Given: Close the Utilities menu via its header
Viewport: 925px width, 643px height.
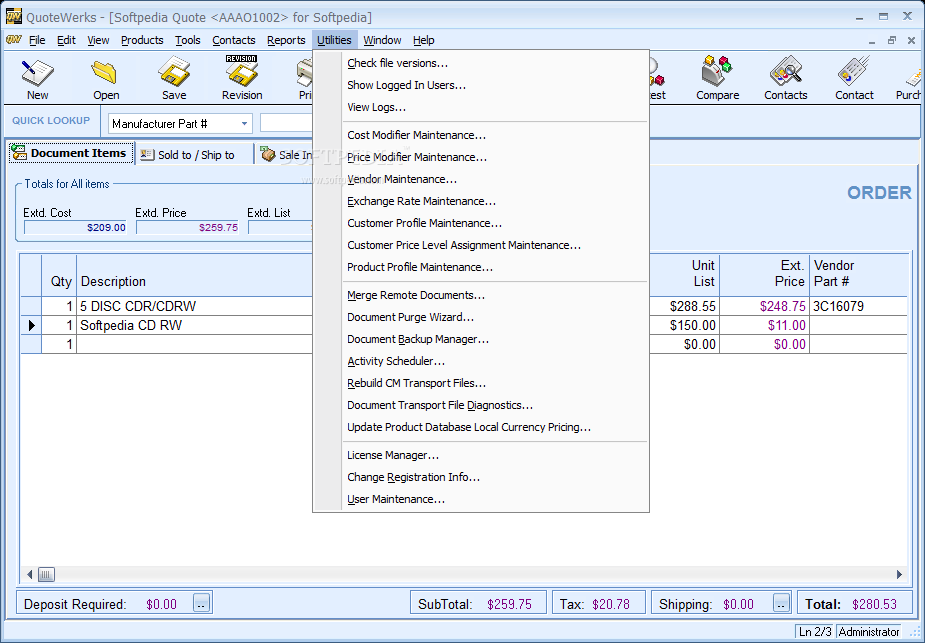Looking at the screenshot, I should [x=334, y=40].
